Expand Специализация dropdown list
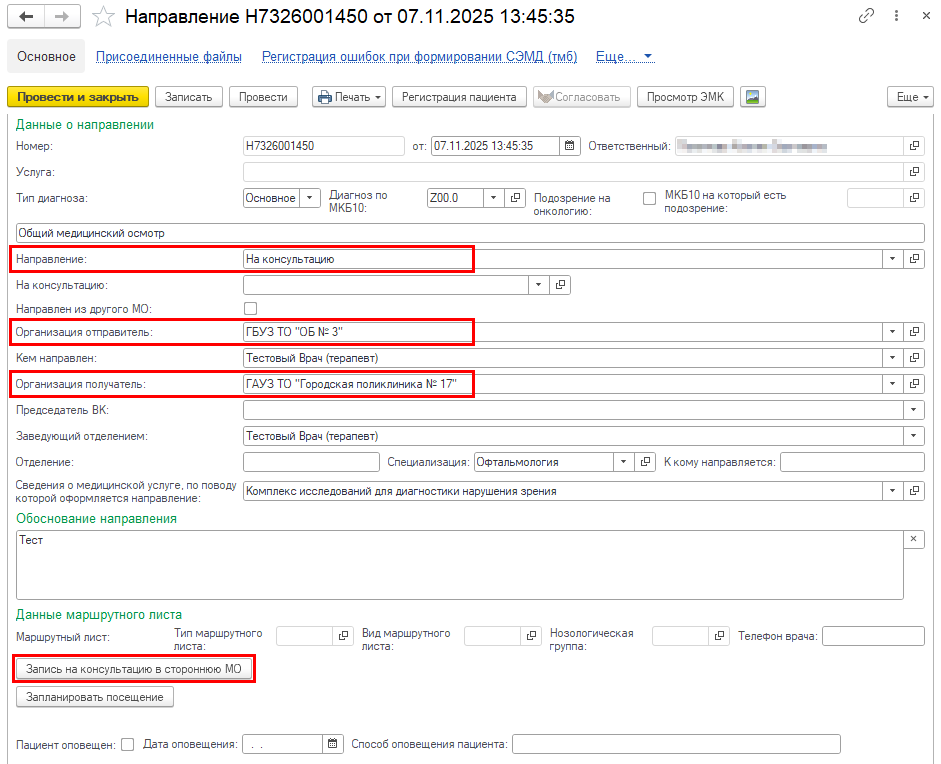941x764 pixels. point(624,462)
